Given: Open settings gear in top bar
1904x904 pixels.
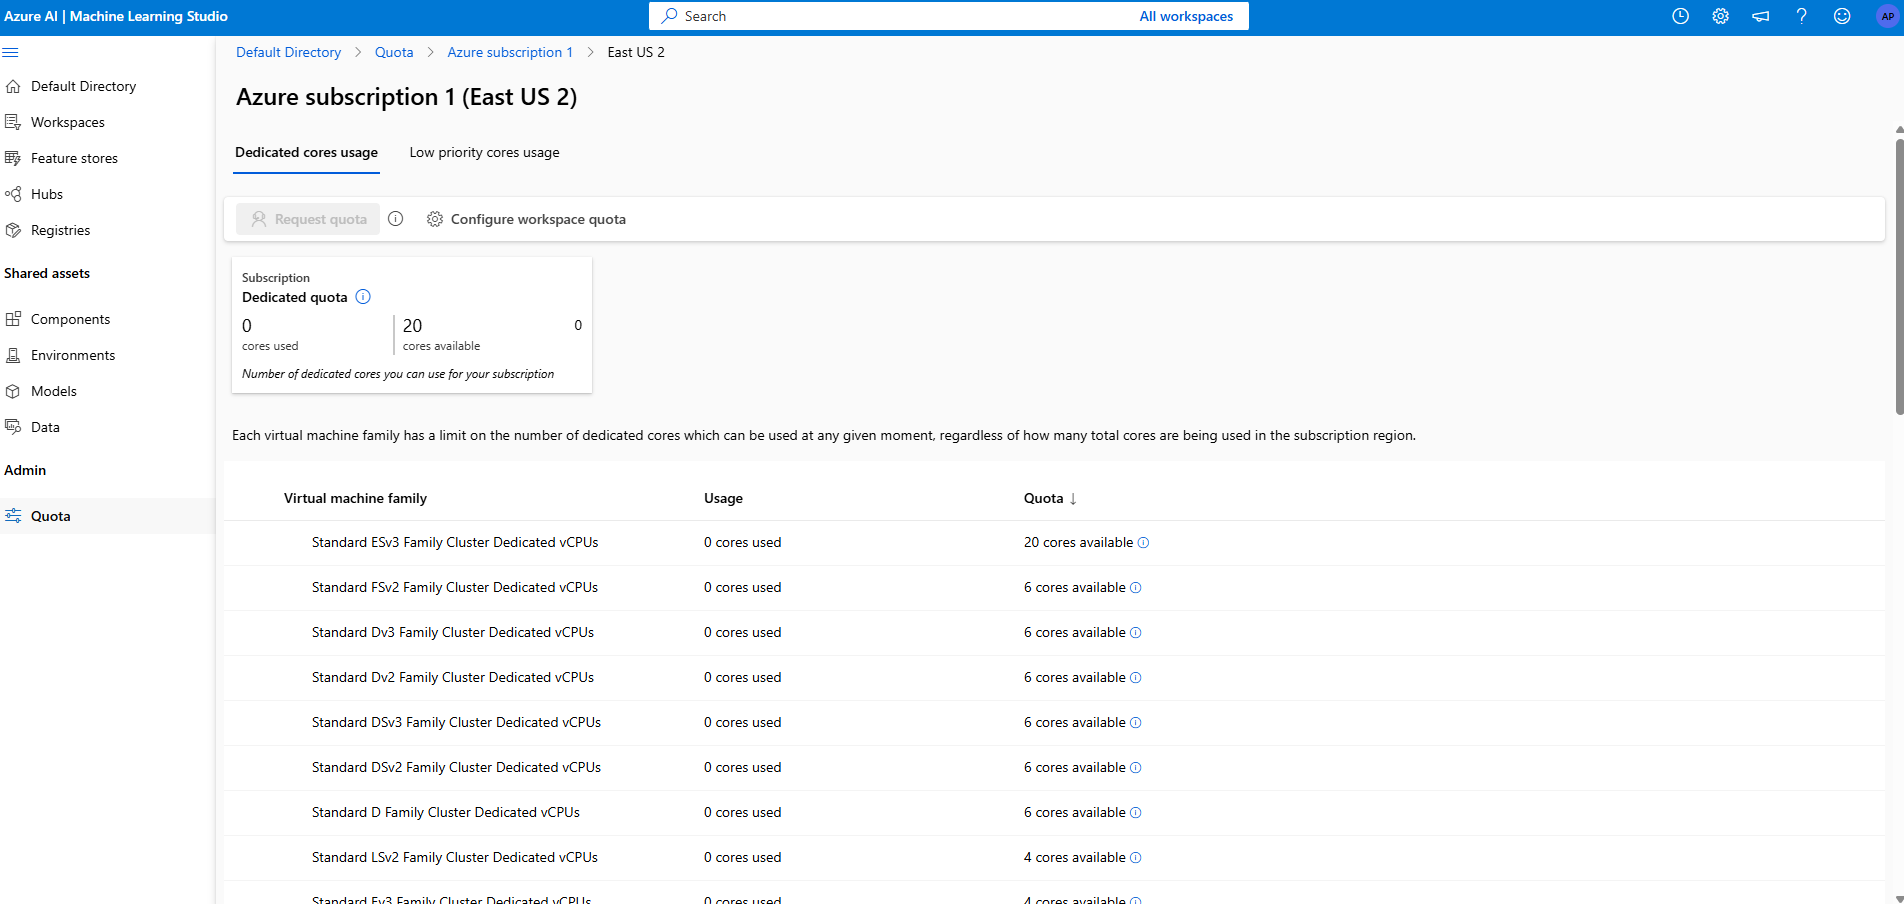Looking at the screenshot, I should (1720, 16).
